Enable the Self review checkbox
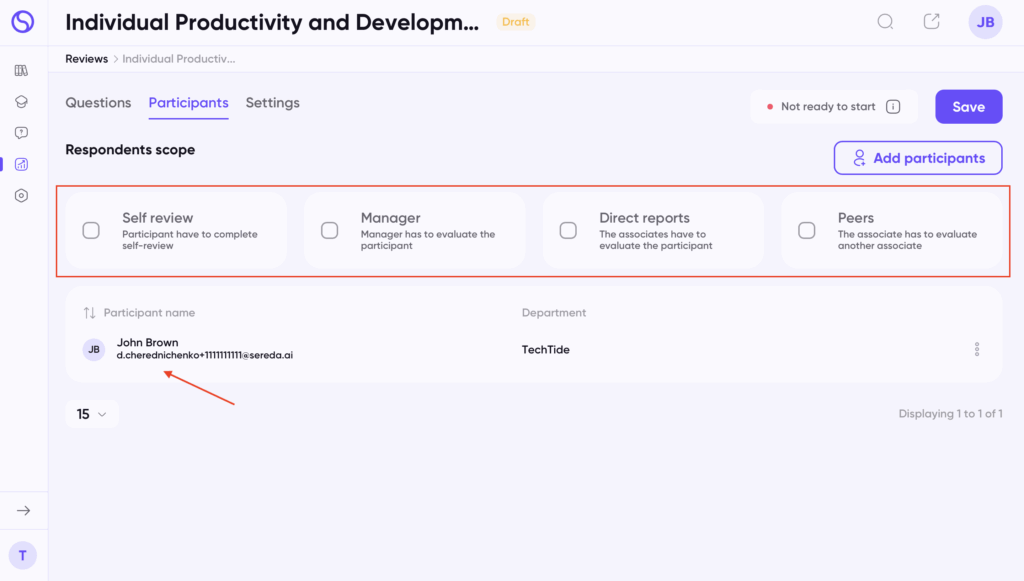1024x581 pixels. tap(91, 231)
